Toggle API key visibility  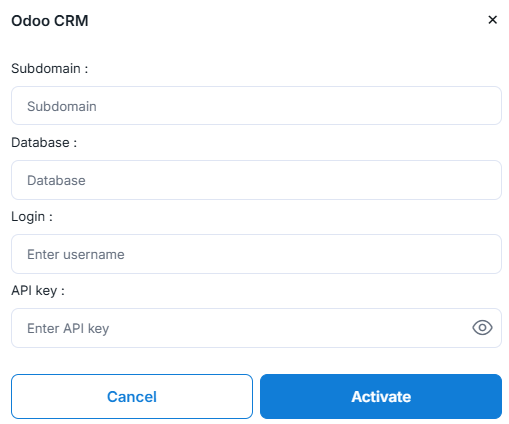point(482,328)
